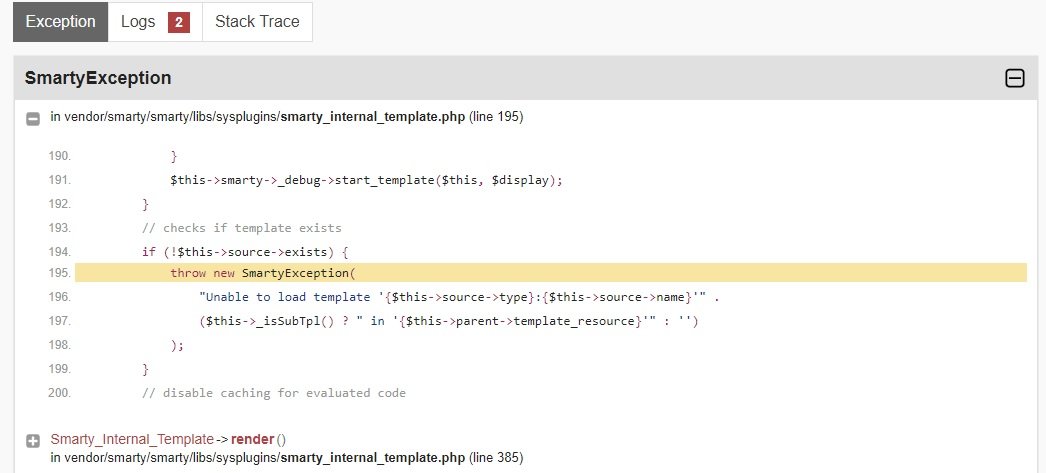Collapse the SmartyException panel
1046x473 pixels.
pos(1014,78)
